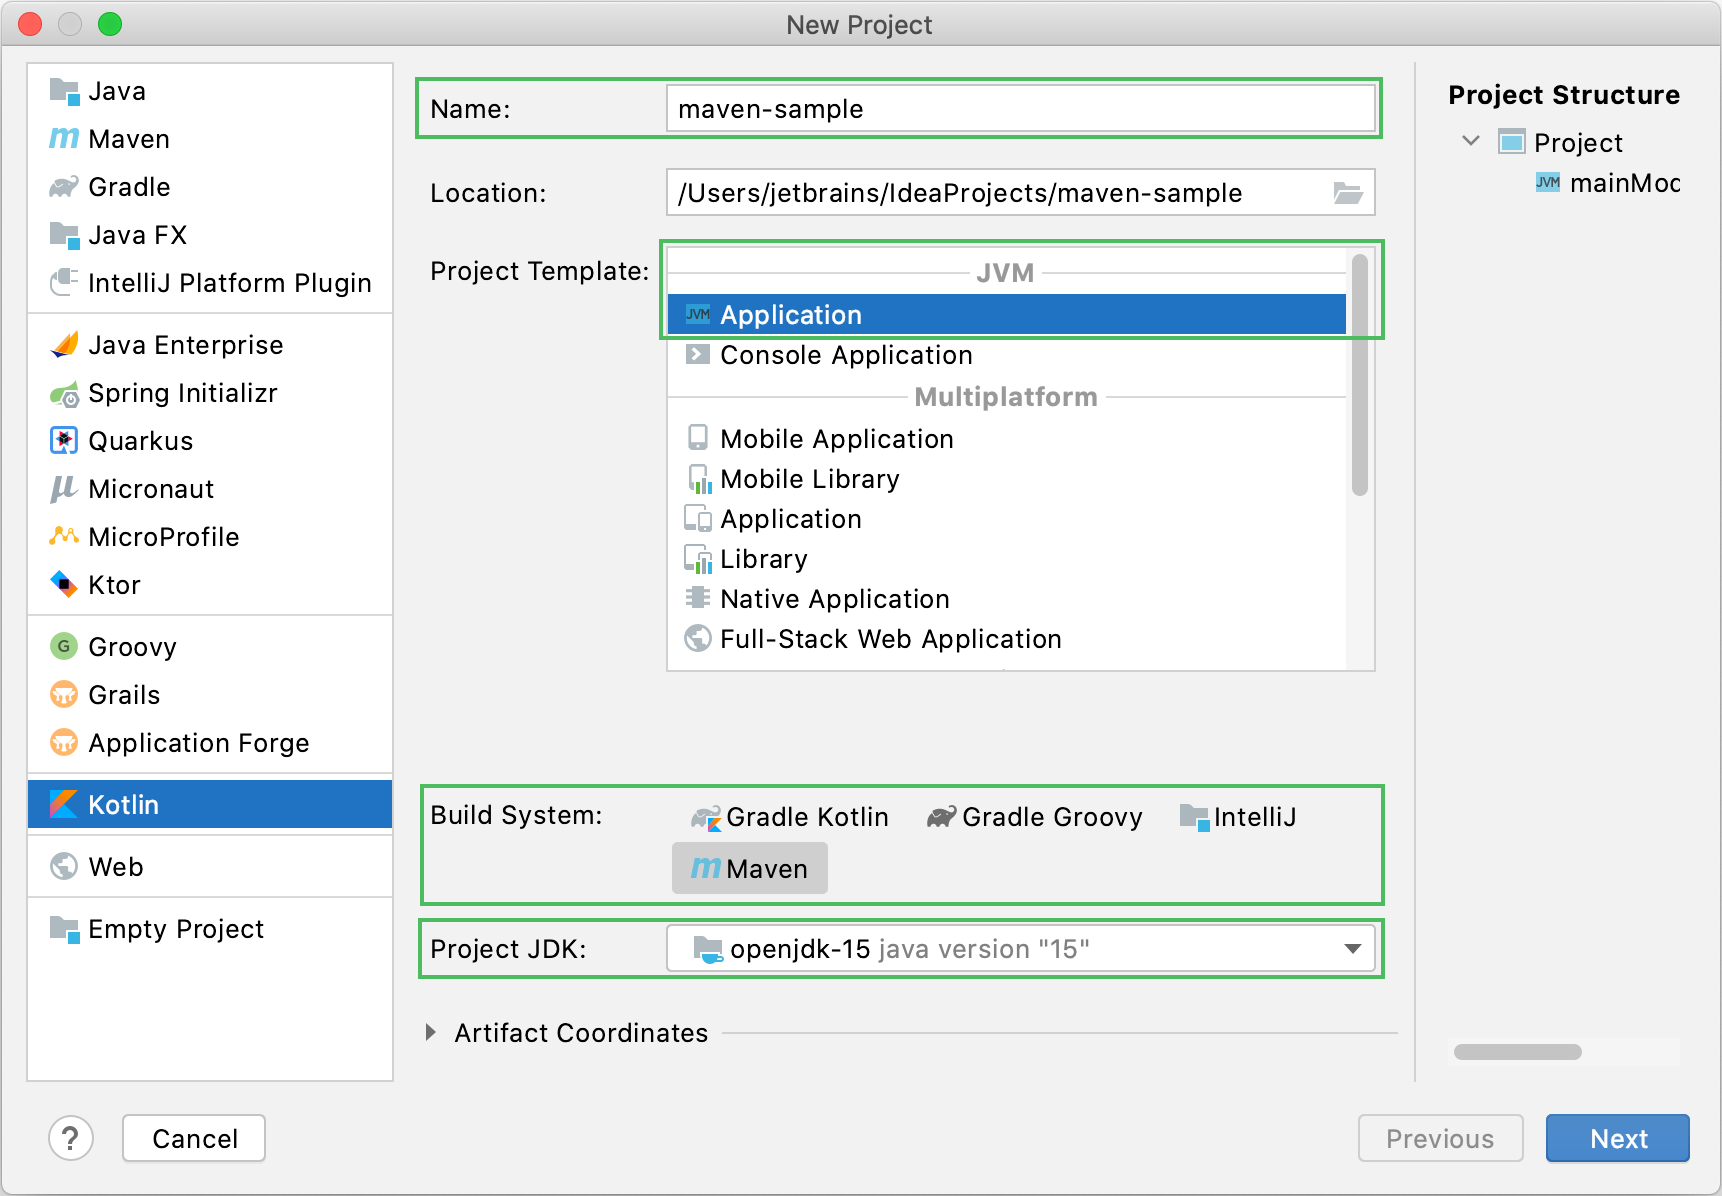
Task: Choose the IntelliJ Platform Plugin icon
Action: click(x=64, y=283)
